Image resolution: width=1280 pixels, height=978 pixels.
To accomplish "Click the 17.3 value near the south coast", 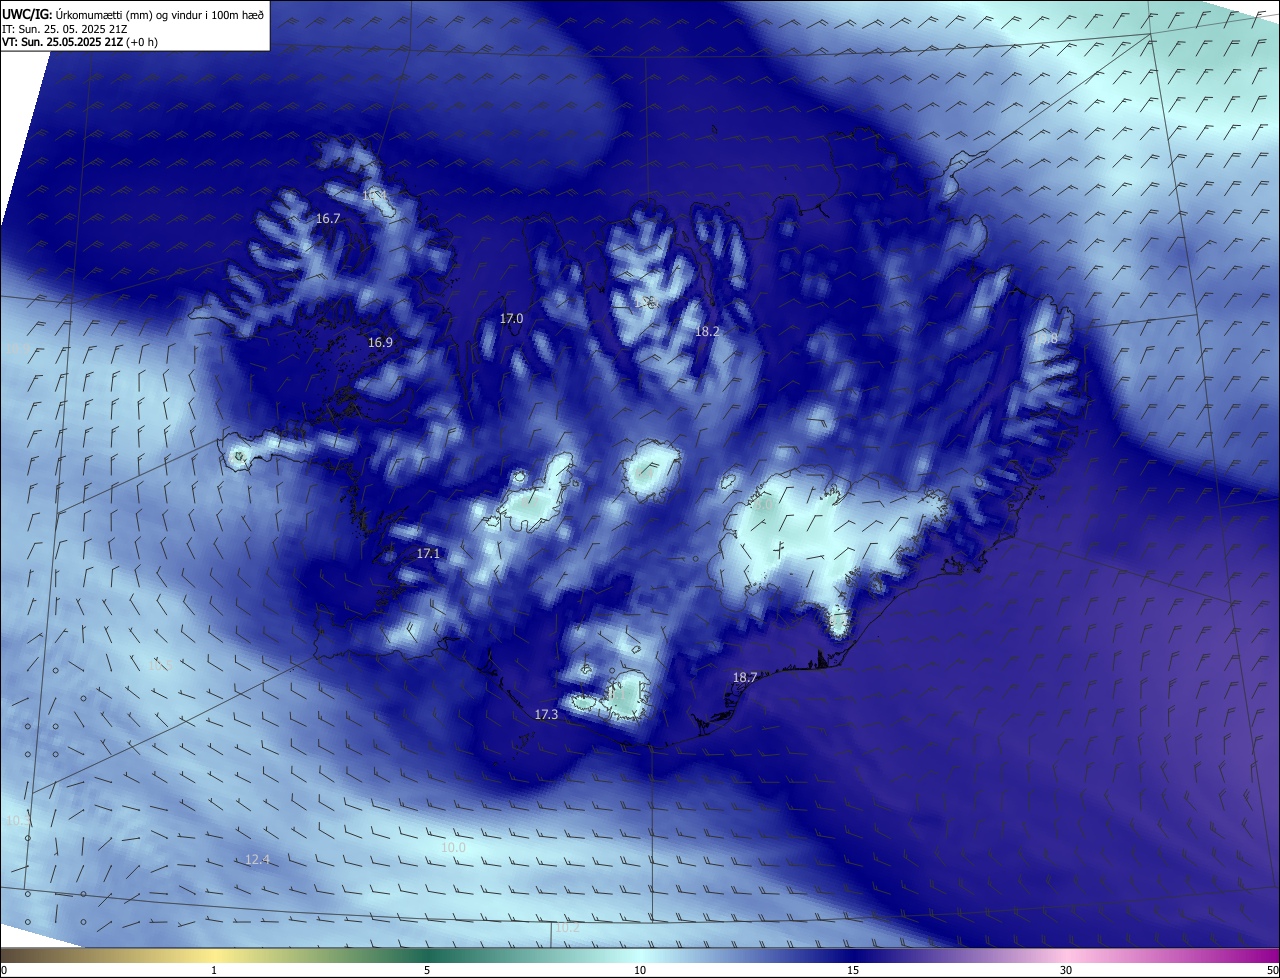I will (546, 714).
